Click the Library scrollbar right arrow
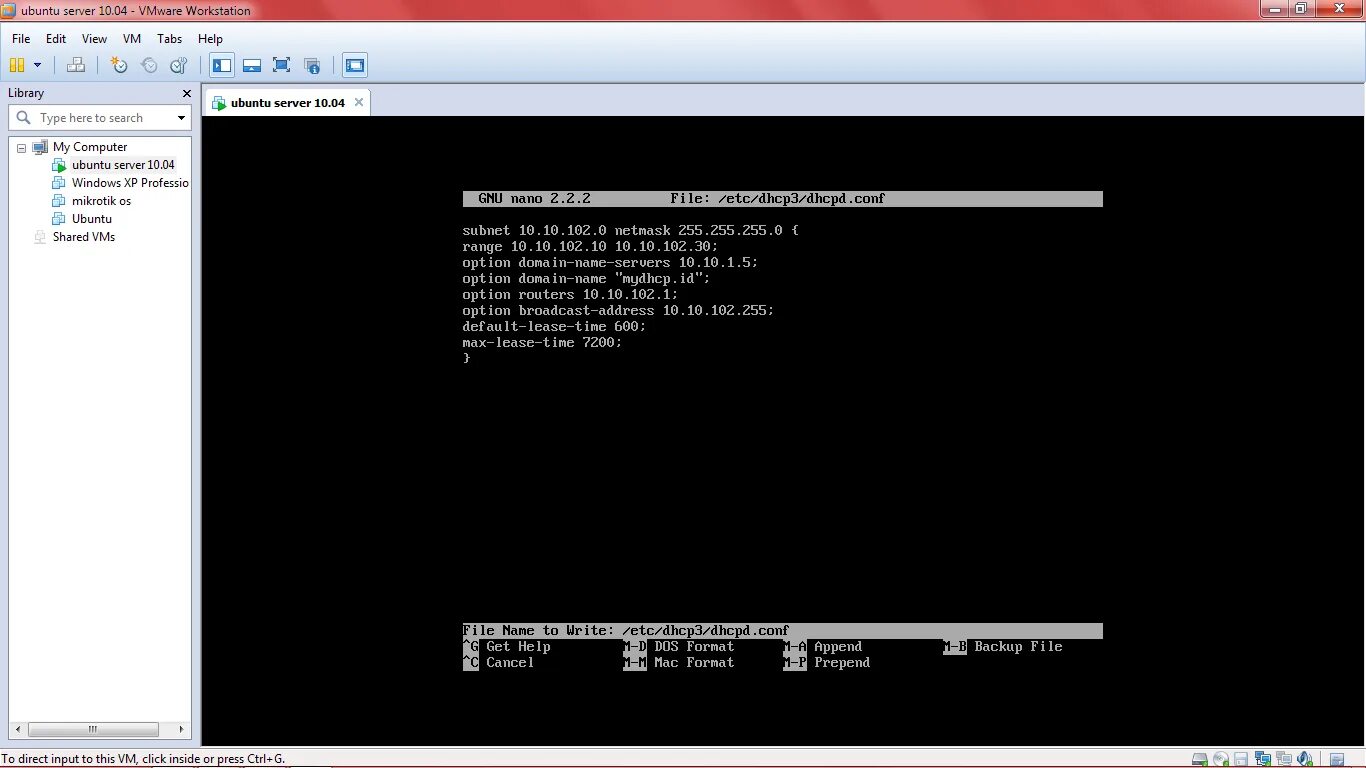 coord(183,729)
